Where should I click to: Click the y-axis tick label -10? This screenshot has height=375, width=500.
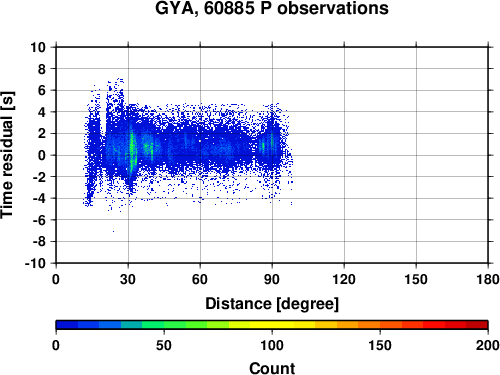click(x=35, y=263)
